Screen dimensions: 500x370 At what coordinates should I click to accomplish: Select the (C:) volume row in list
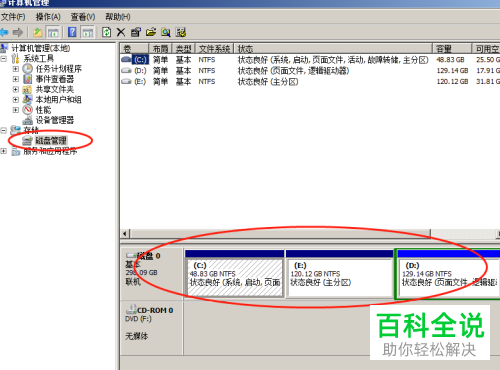pos(310,60)
